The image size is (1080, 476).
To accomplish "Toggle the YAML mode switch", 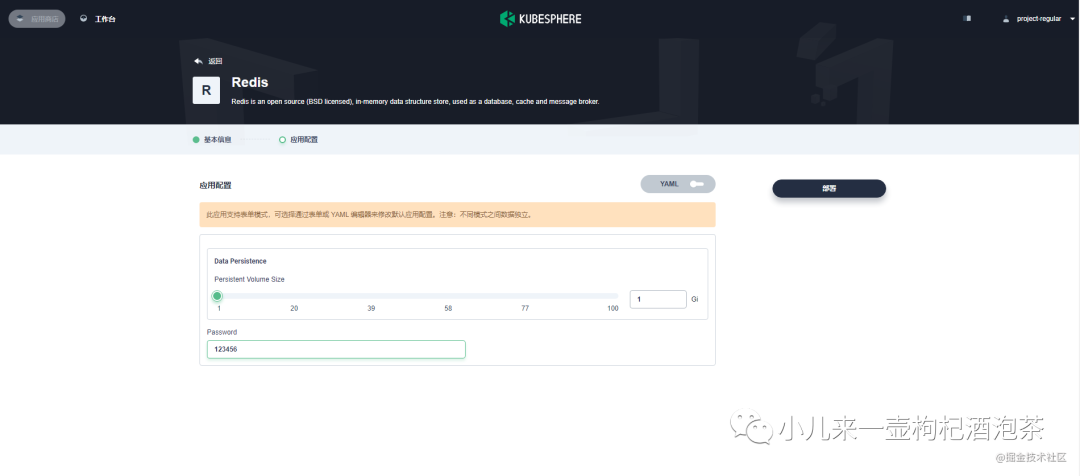I will pyautogui.click(x=678, y=184).
